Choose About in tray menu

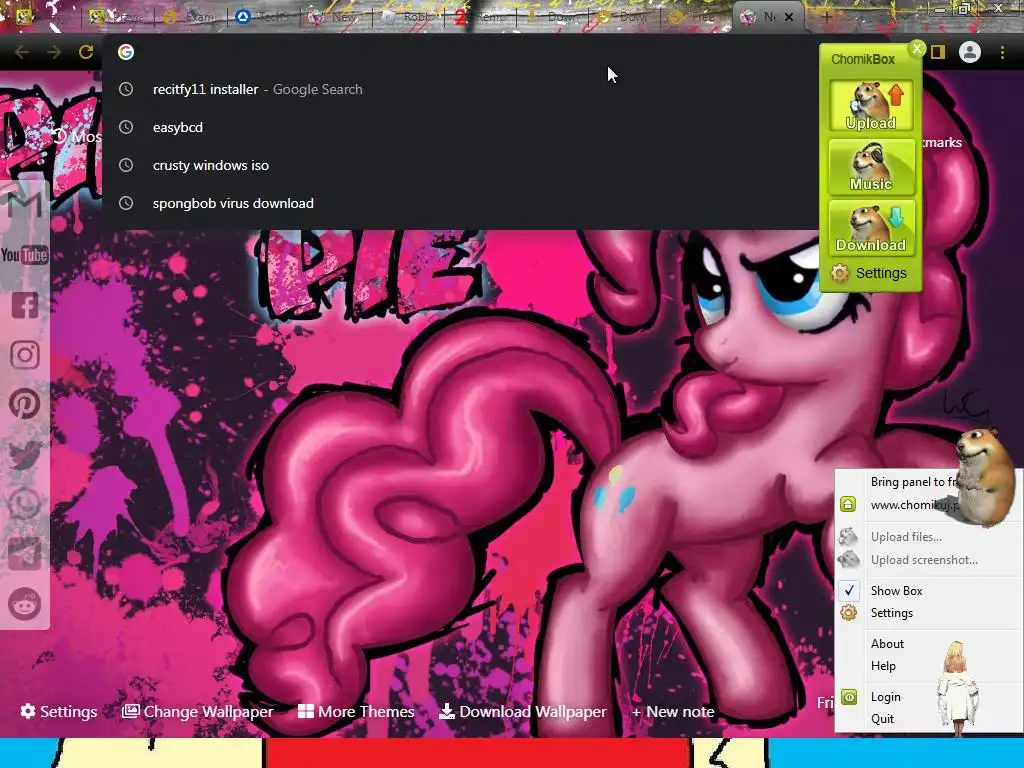tap(927, 644)
